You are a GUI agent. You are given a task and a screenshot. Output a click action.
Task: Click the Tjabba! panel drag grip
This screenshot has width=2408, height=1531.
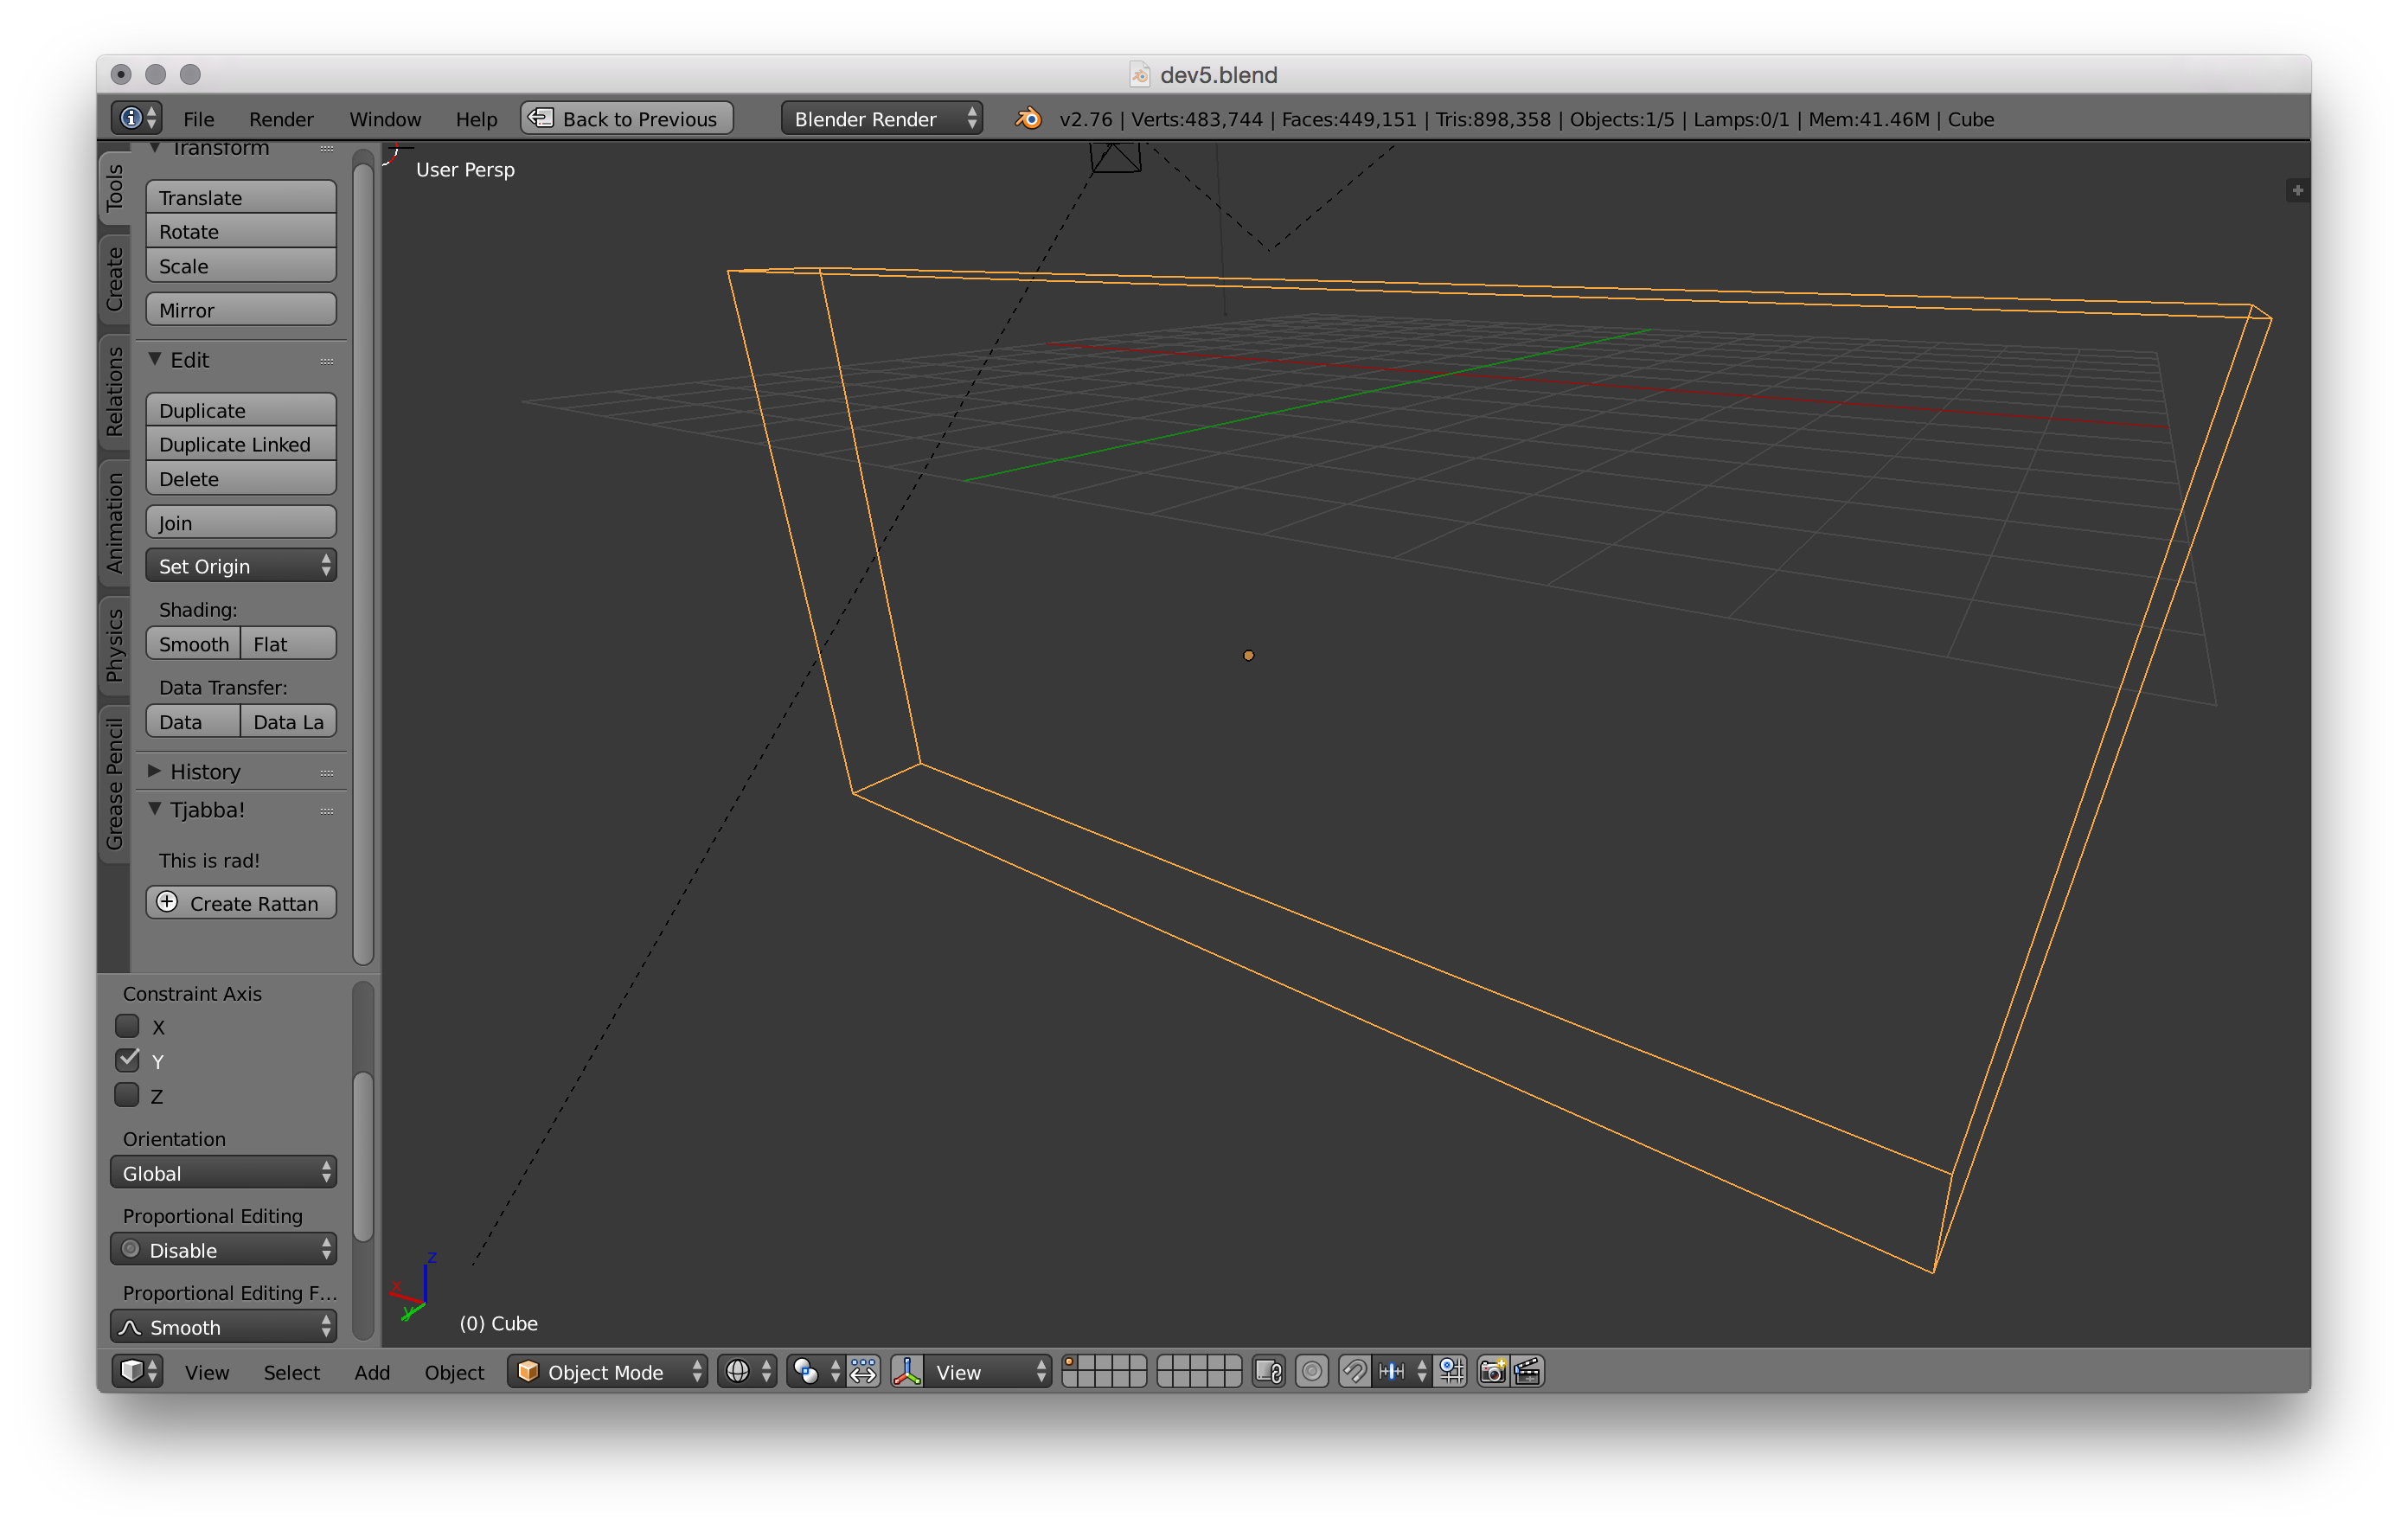point(327,811)
